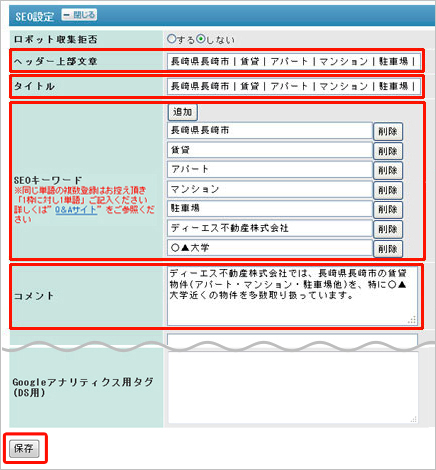Click the ○▲大学 keyword input field

coord(270,248)
